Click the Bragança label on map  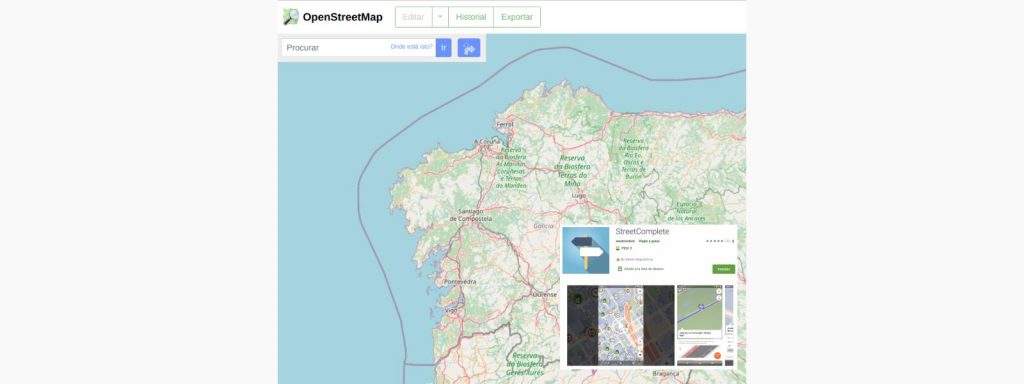(665, 374)
